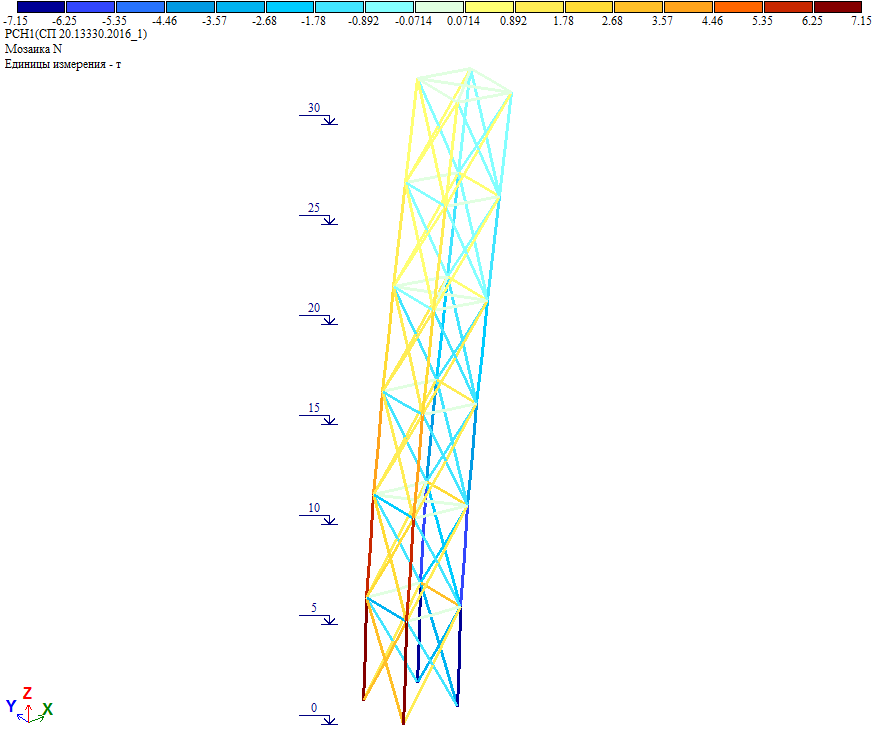
Task: Click the РСН1(СП 20.13330.2016_1) load case label
Action: coord(75,34)
